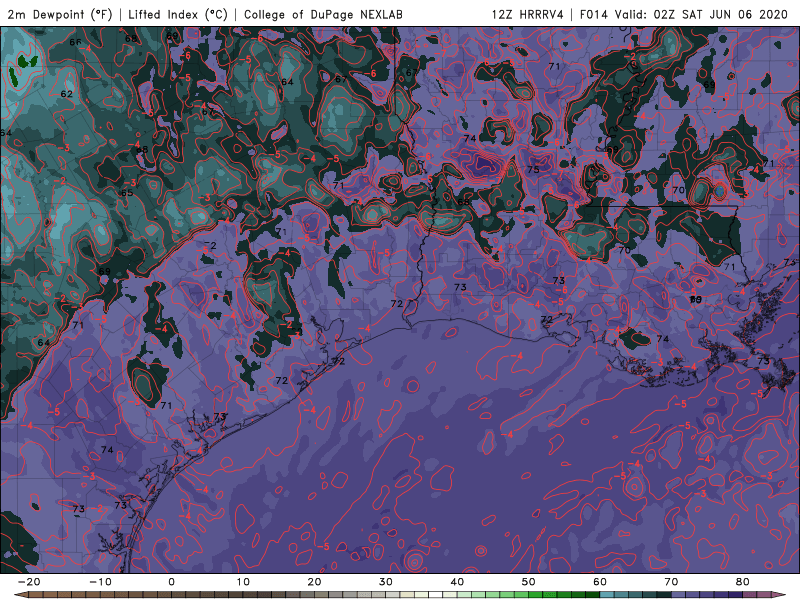Click the dewpoint value 62 on the map
800x600 pixels.
pyautogui.click(x=66, y=94)
